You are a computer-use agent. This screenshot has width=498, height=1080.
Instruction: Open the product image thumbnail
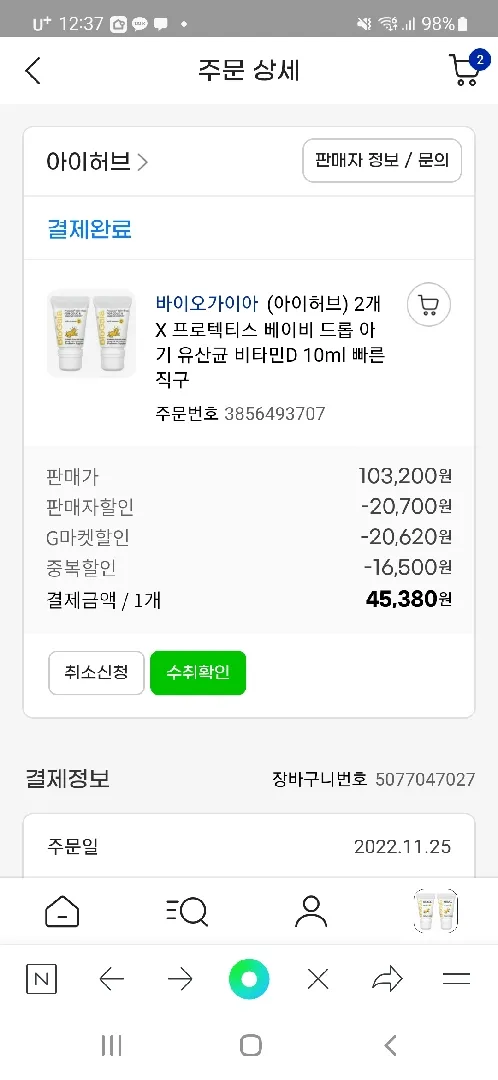click(x=91, y=334)
